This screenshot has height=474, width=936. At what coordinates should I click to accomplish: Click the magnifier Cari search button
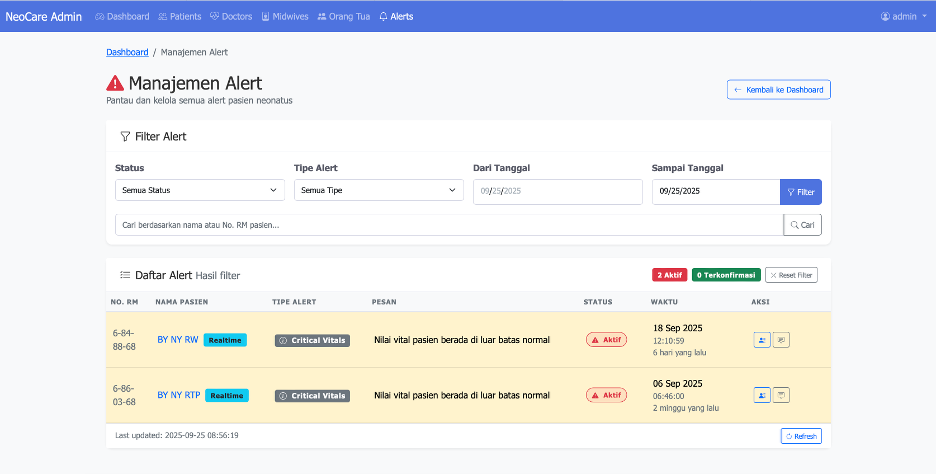[x=802, y=225]
